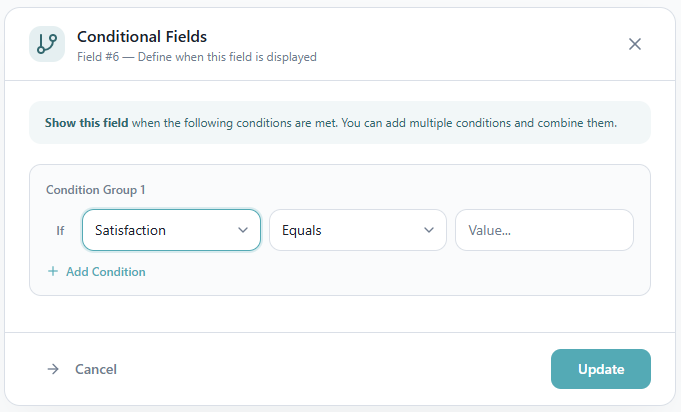Click the Update button
The image size is (681, 412).
tap(600, 369)
